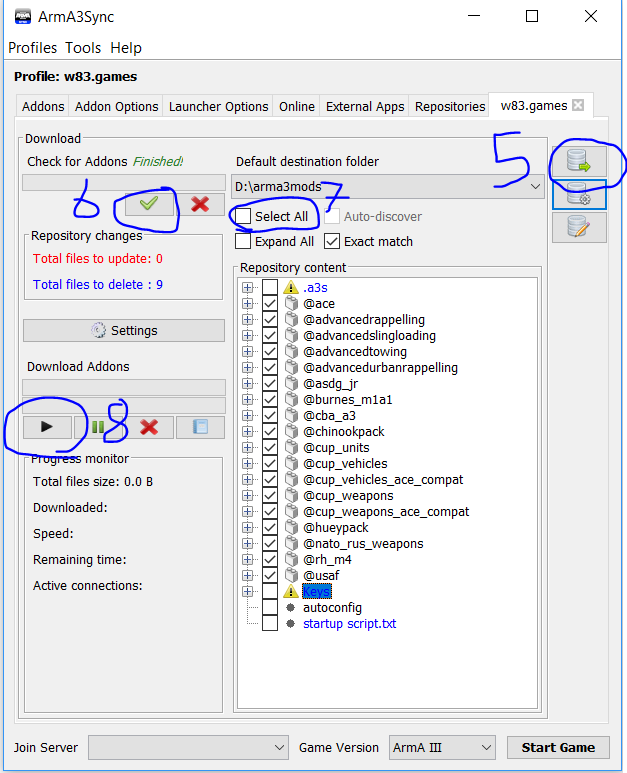Viewport: 627px width, 773px height.
Task: Select the @advancedurbanrappelling entry
Action: pyautogui.click(x=380, y=367)
